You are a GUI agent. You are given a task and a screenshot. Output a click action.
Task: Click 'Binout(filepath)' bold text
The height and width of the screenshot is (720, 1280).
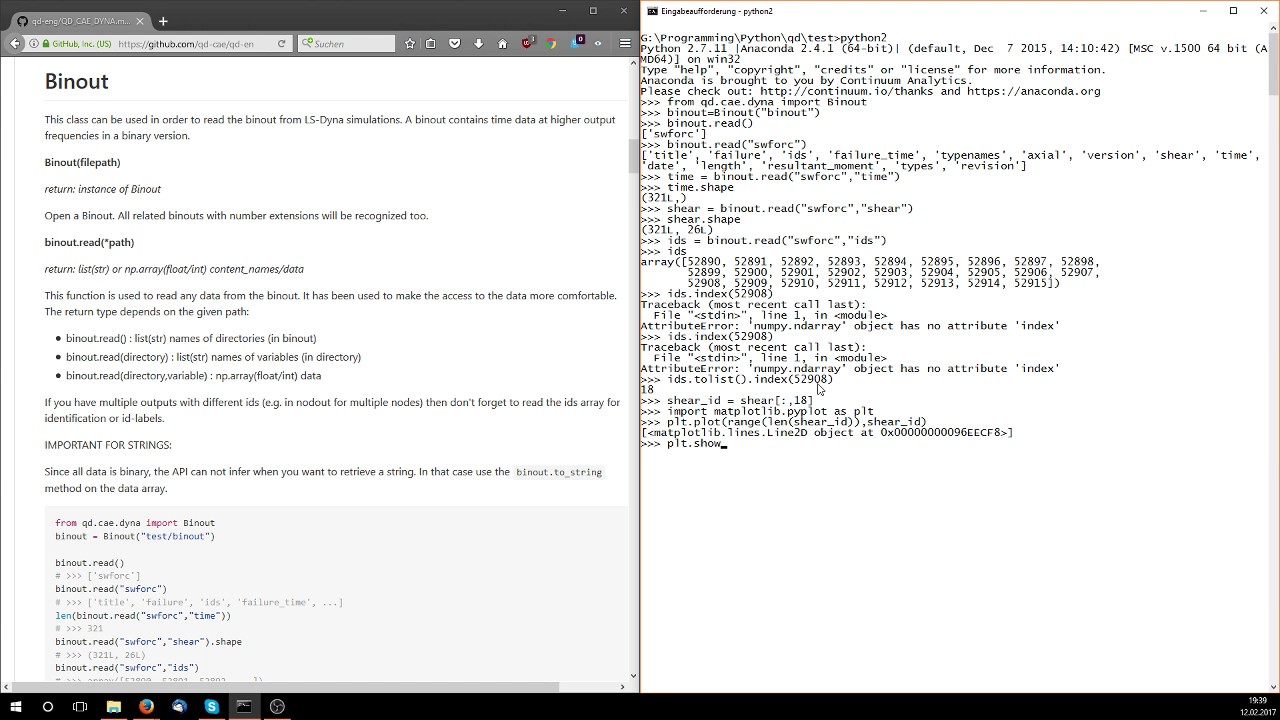(82, 162)
